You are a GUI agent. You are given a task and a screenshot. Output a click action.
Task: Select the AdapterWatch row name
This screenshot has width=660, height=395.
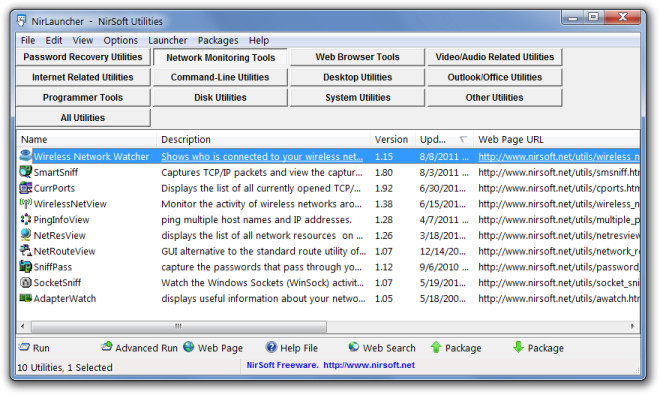65,299
